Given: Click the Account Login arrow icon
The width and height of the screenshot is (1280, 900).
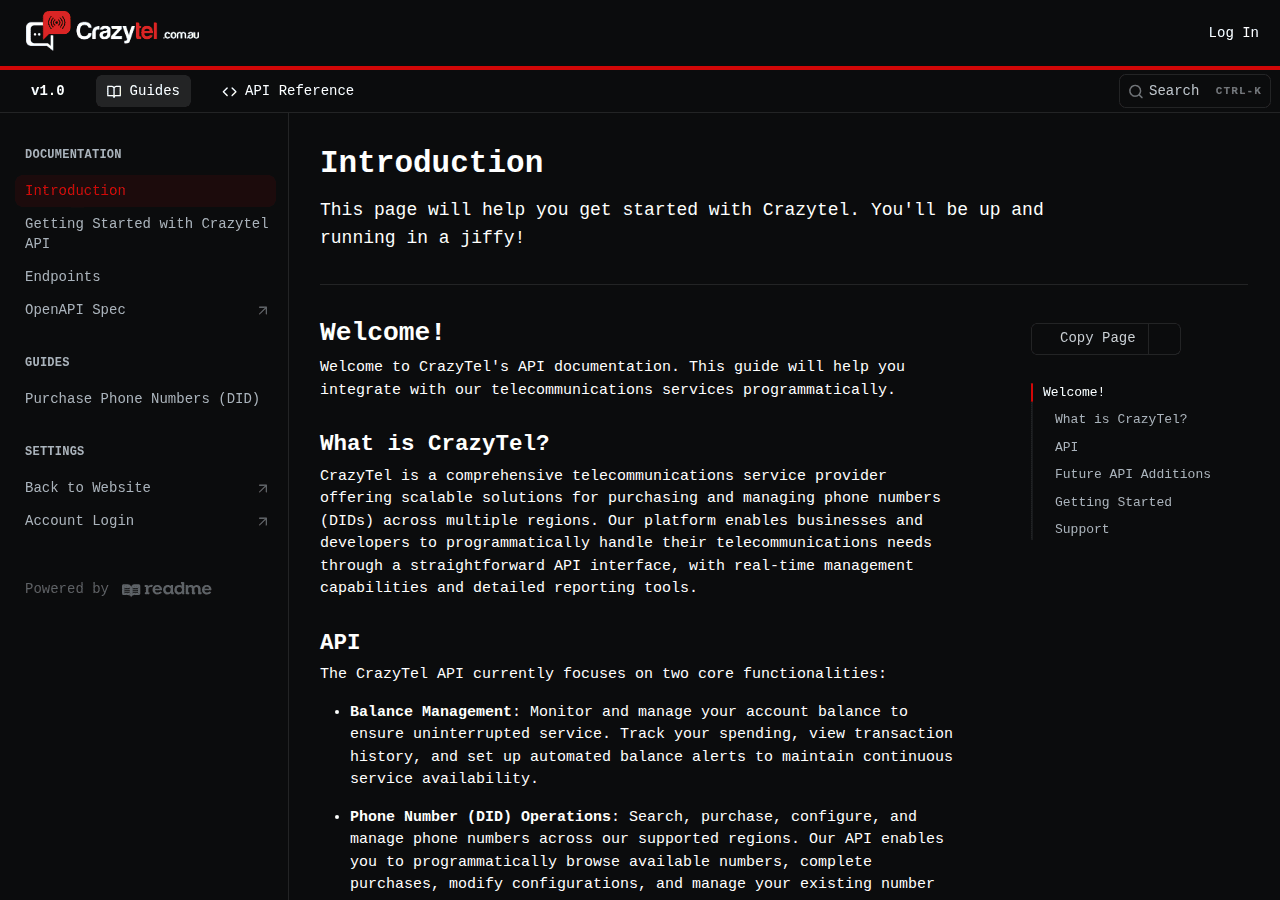Looking at the screenshot, I should point(263,522).
